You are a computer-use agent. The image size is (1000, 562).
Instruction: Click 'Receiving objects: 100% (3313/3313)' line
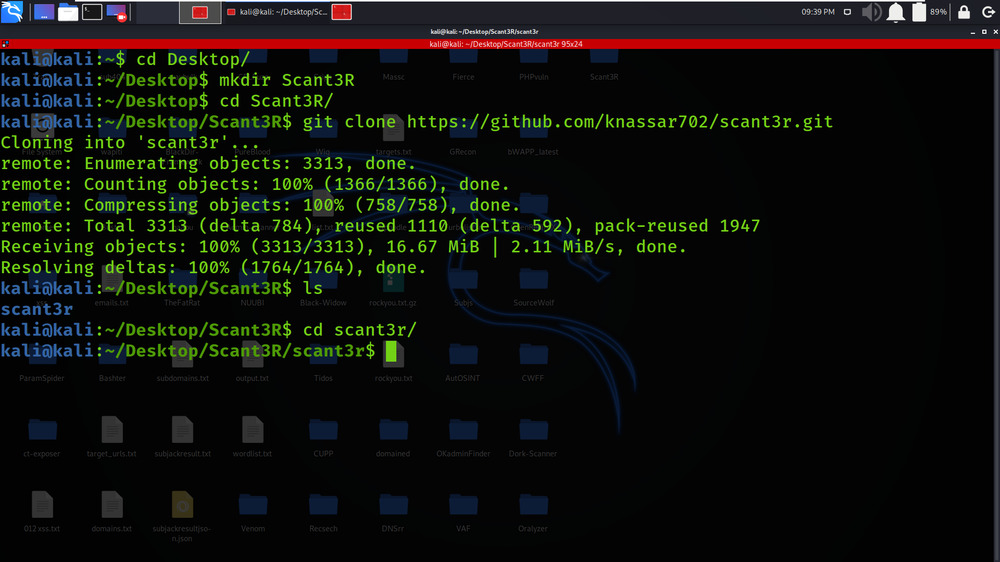[x=343, y=247]
